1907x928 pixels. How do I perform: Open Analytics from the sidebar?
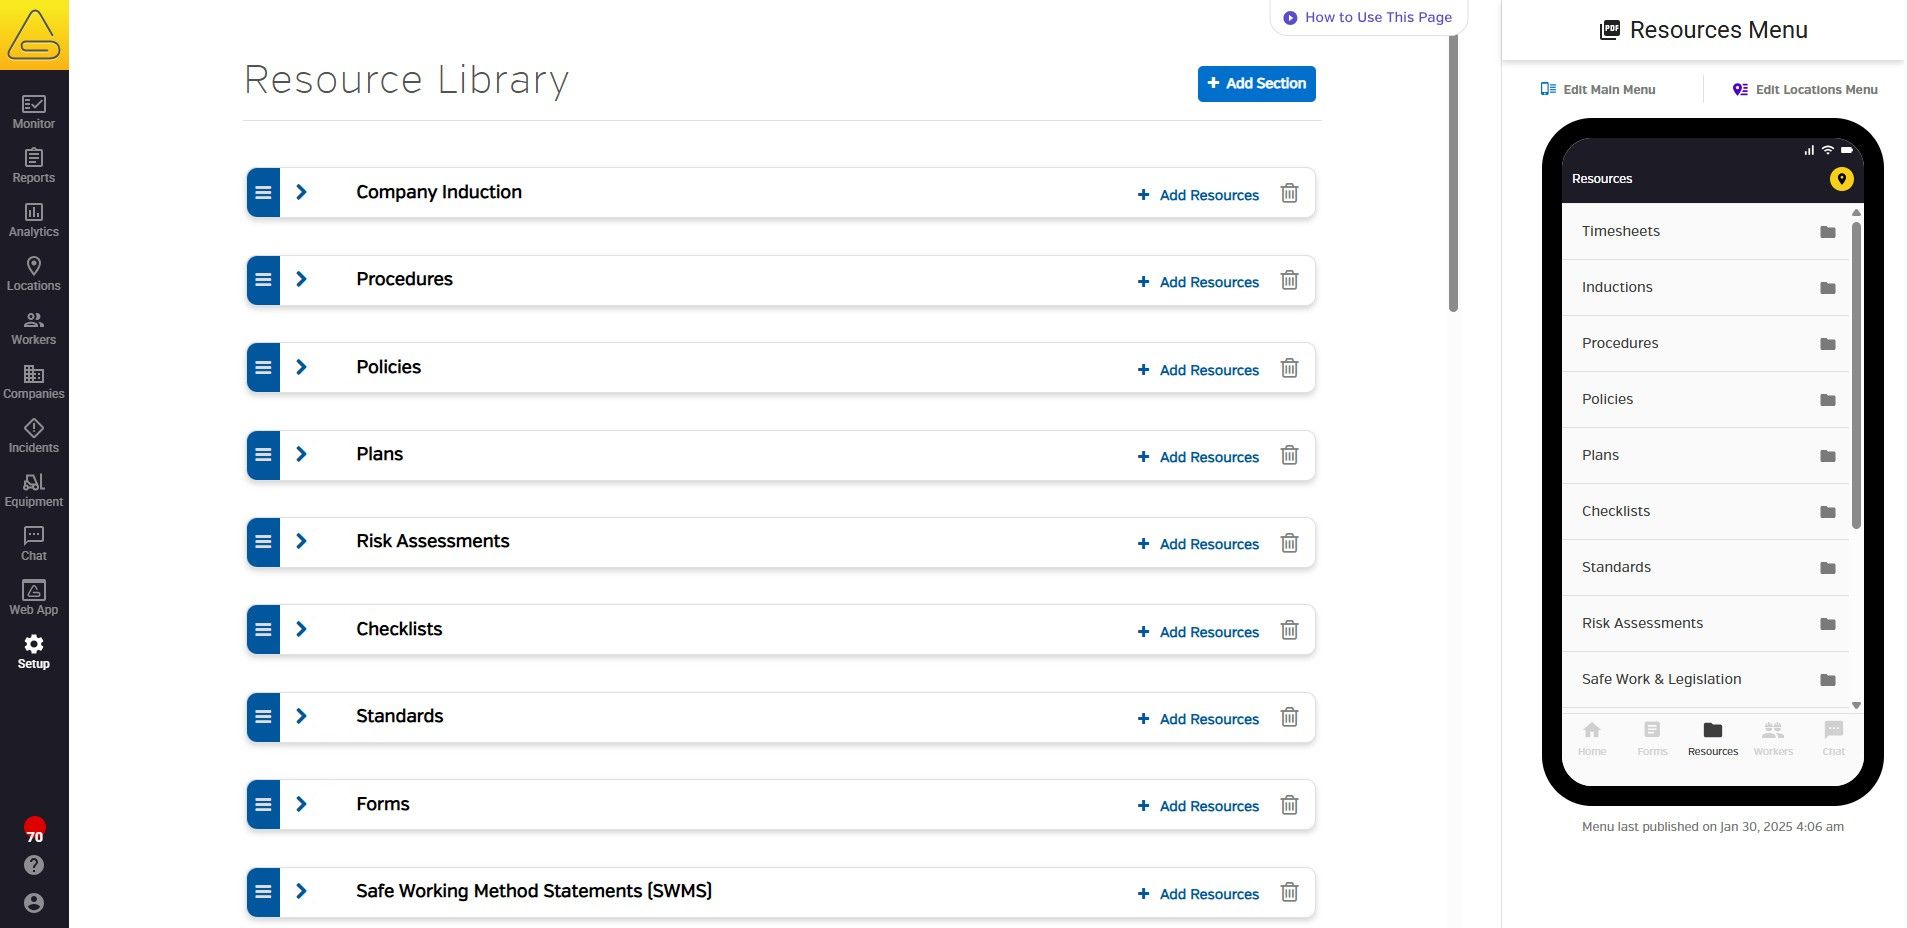tap(34, 220)
